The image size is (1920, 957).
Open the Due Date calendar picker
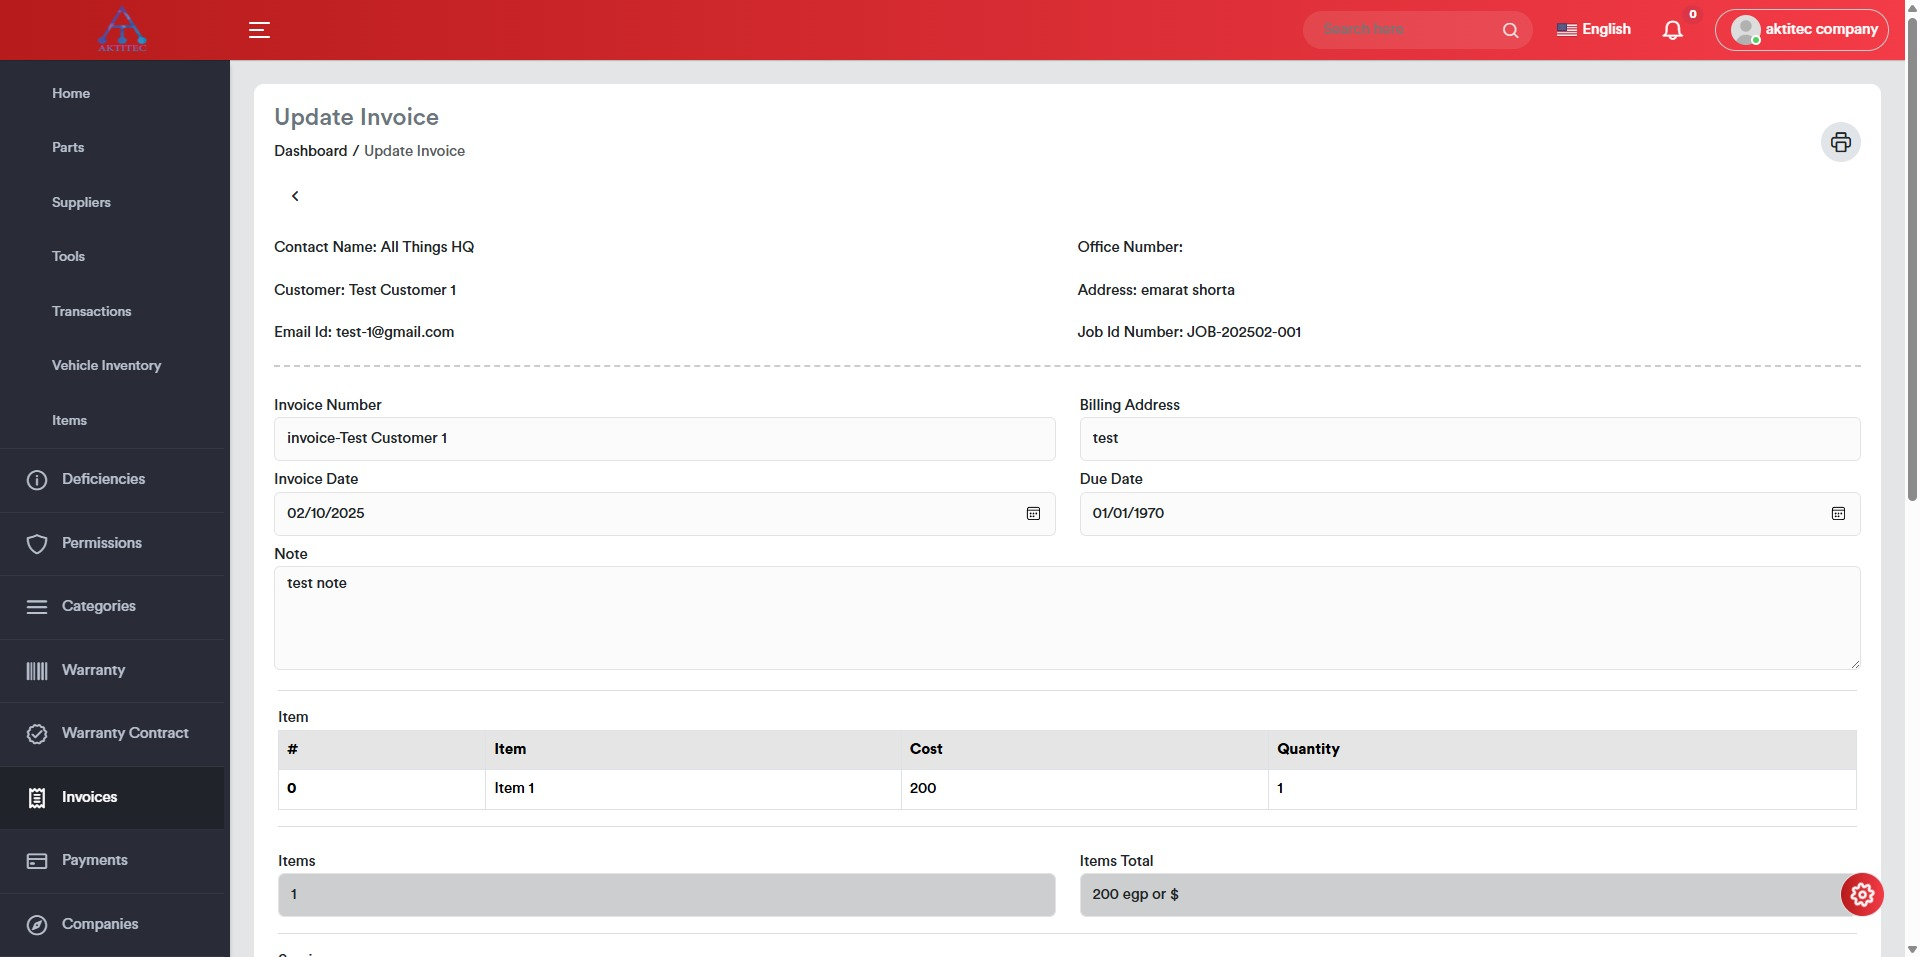[x=1838, y=513]
